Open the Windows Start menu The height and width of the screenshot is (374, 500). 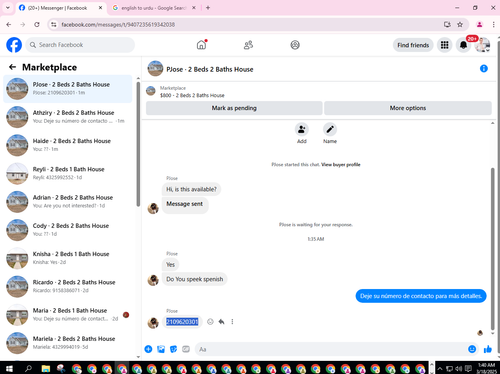pos(9,369)
